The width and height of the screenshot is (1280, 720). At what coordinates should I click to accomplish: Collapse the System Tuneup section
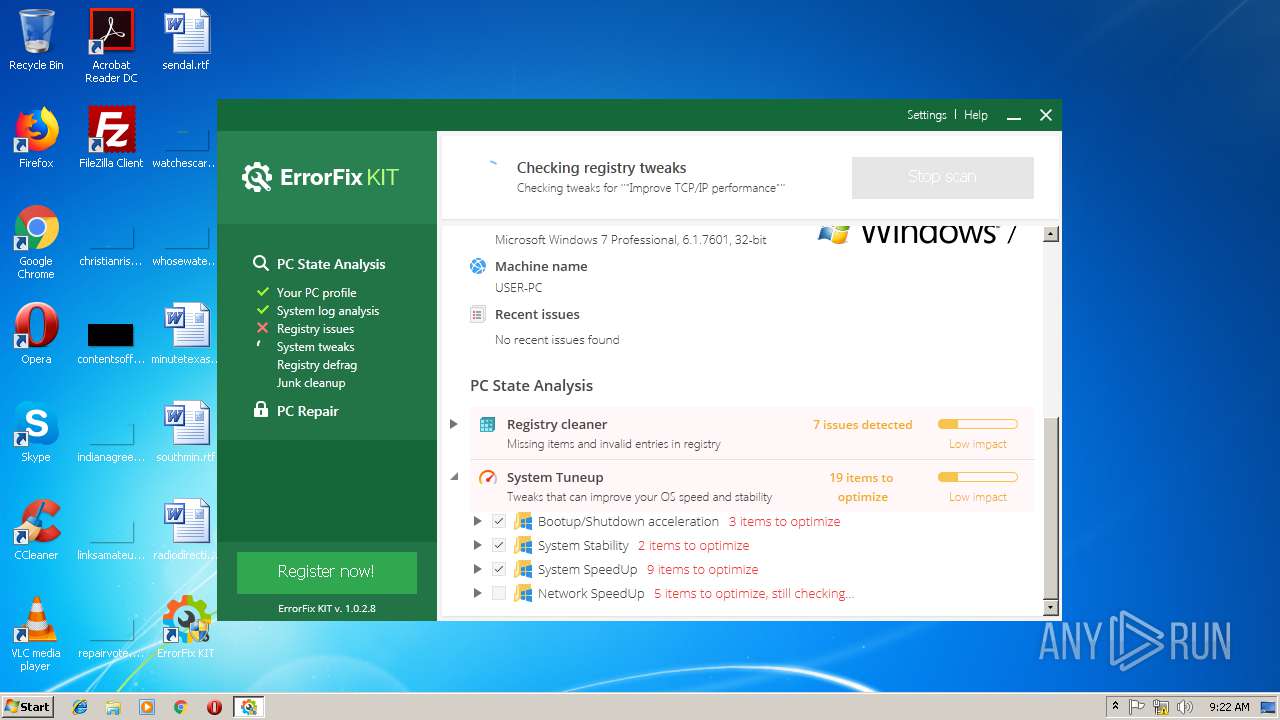(454, 477)
